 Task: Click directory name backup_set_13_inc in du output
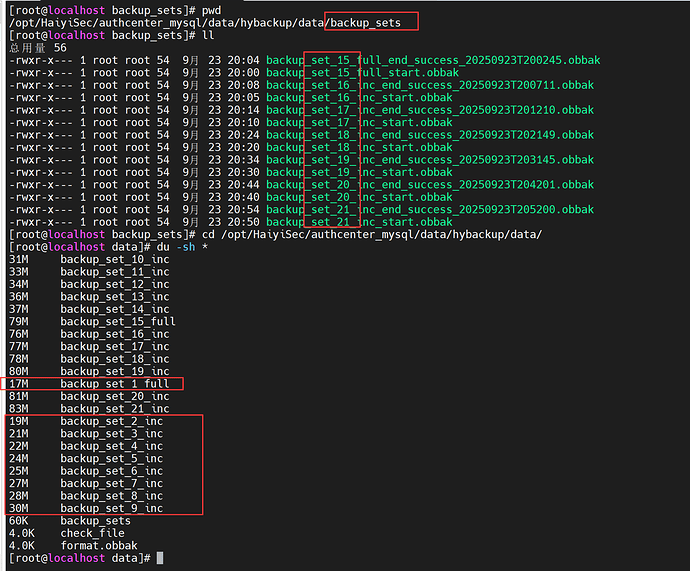tap(115, 297)
